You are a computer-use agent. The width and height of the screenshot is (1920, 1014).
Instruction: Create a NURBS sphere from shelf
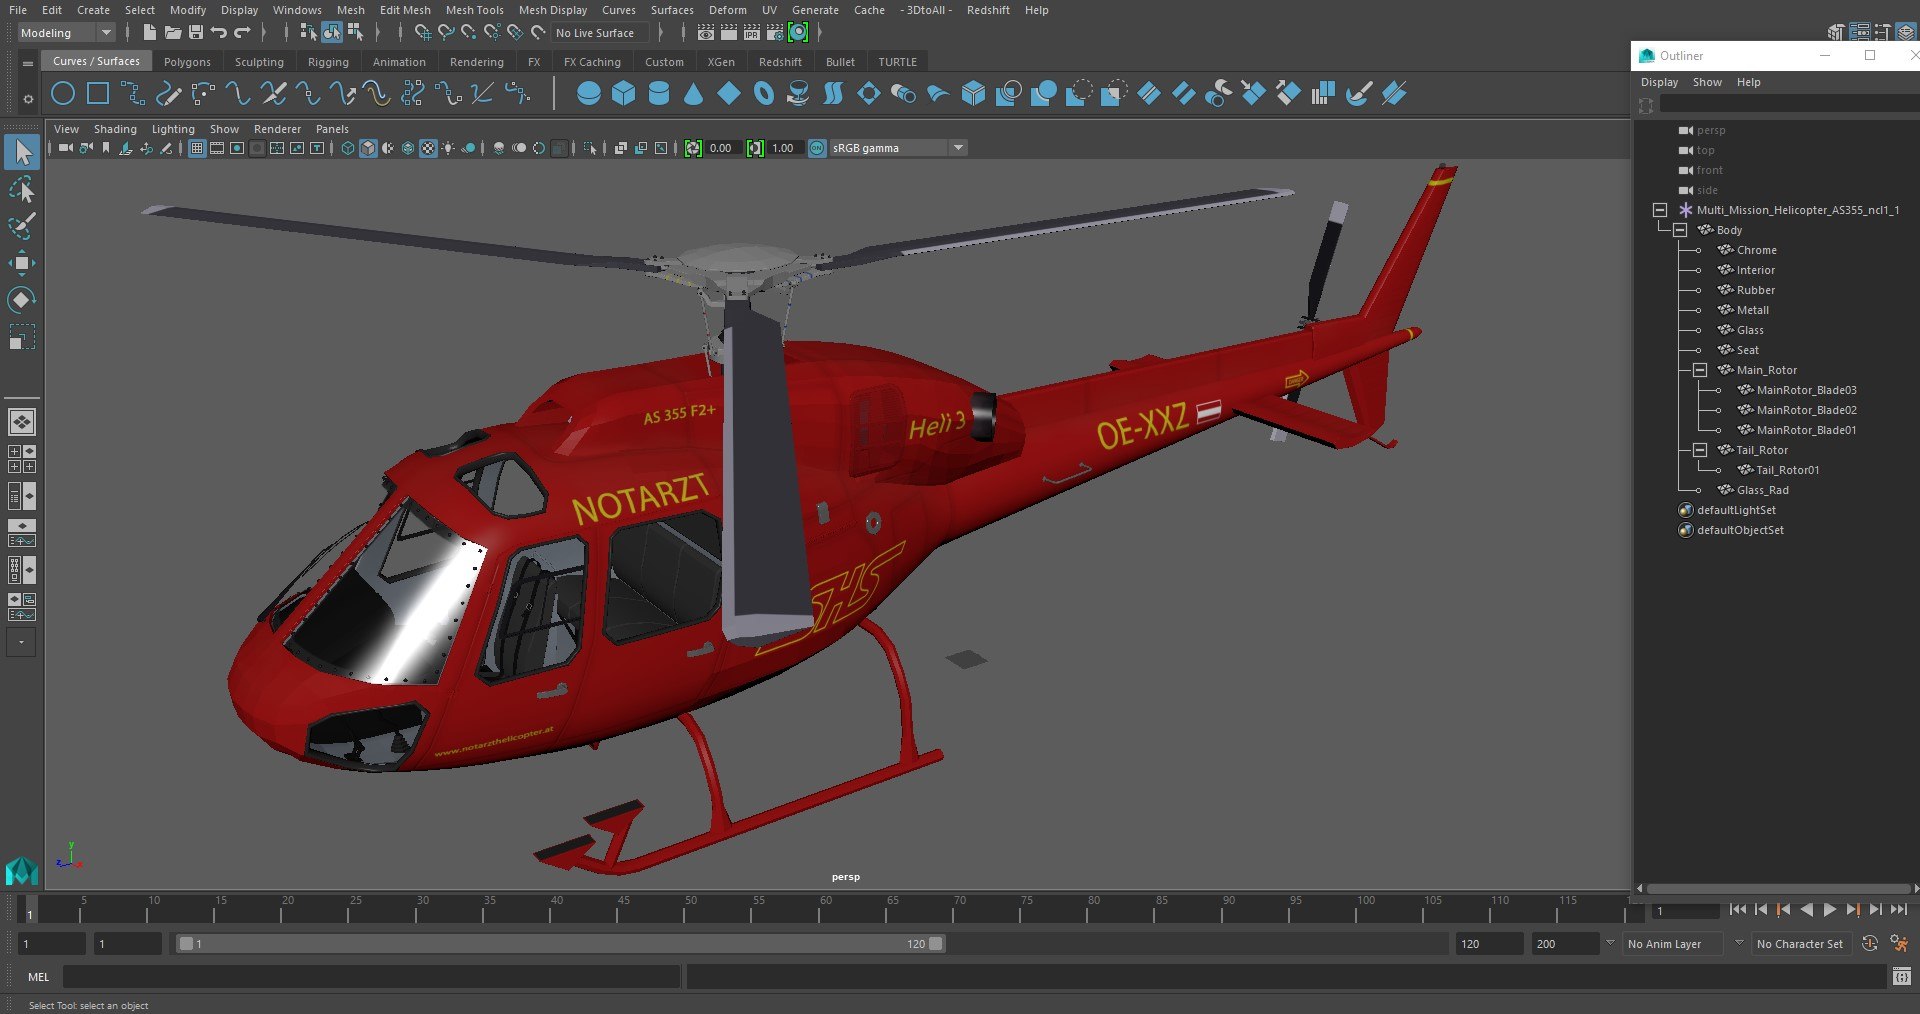point(589,94)
